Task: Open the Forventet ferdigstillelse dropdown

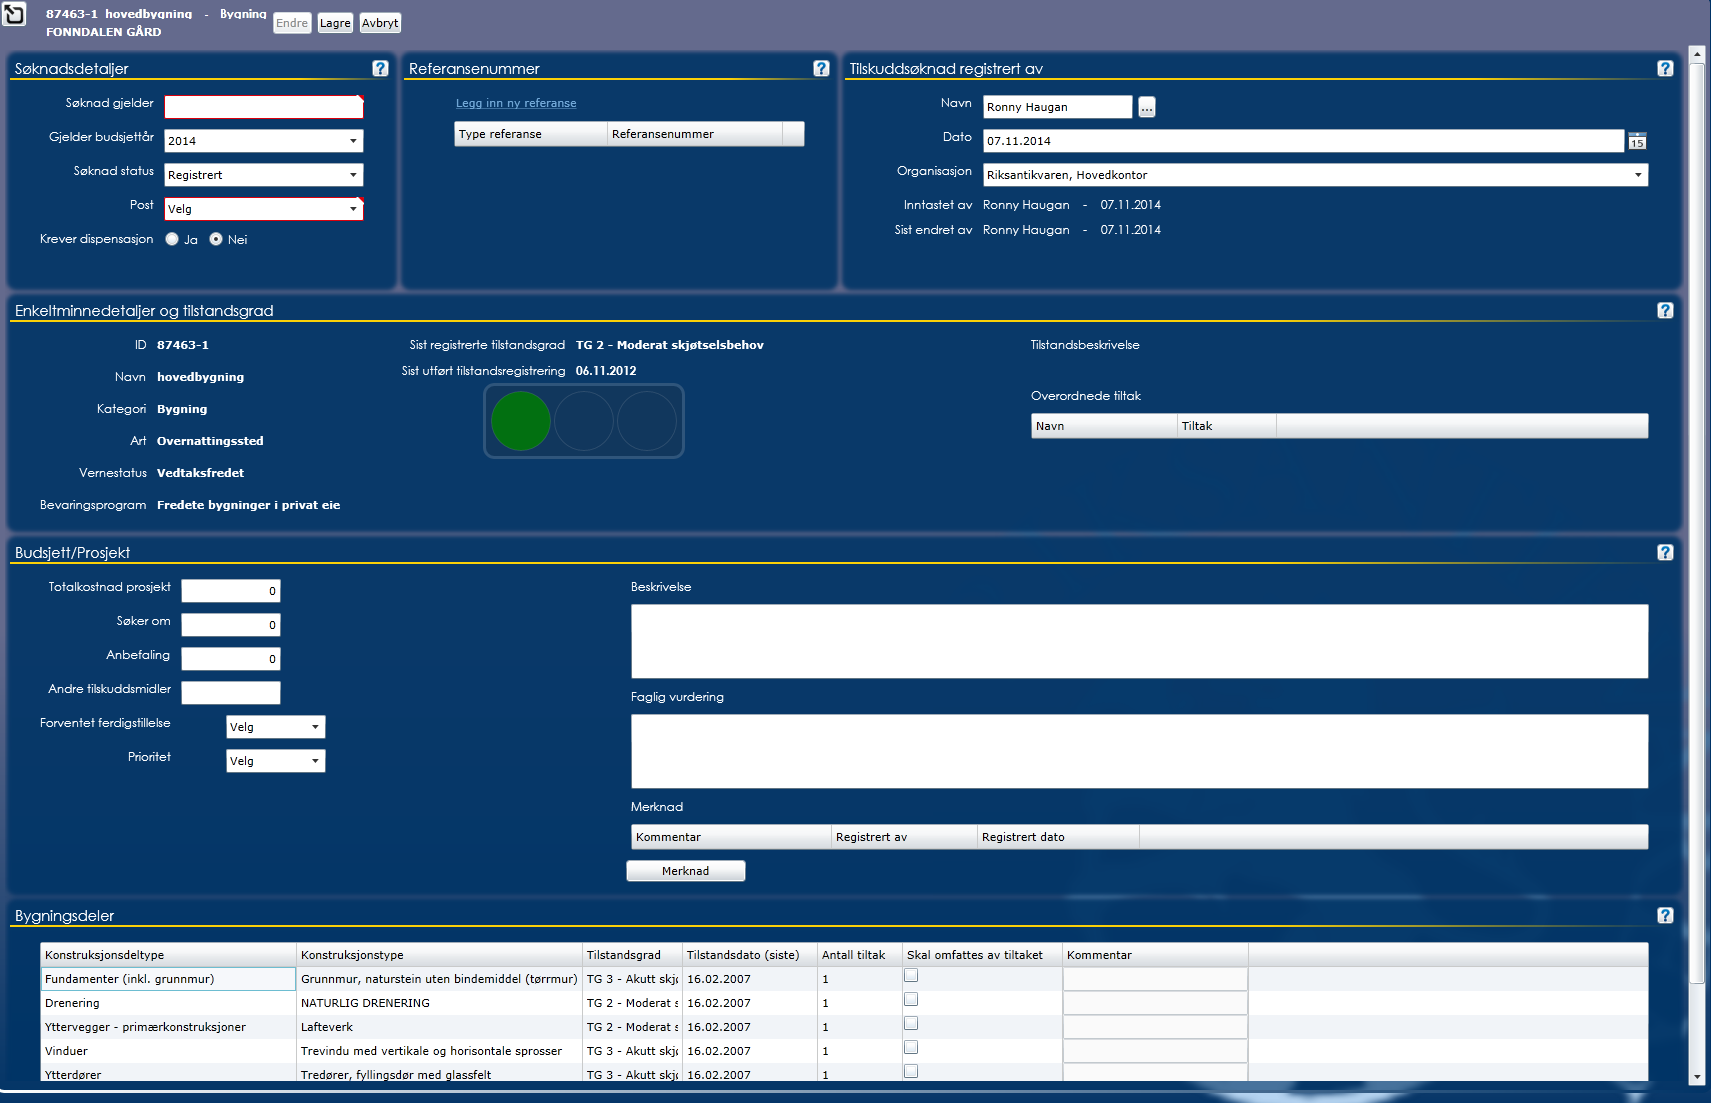Action: [x=276, y=727]
